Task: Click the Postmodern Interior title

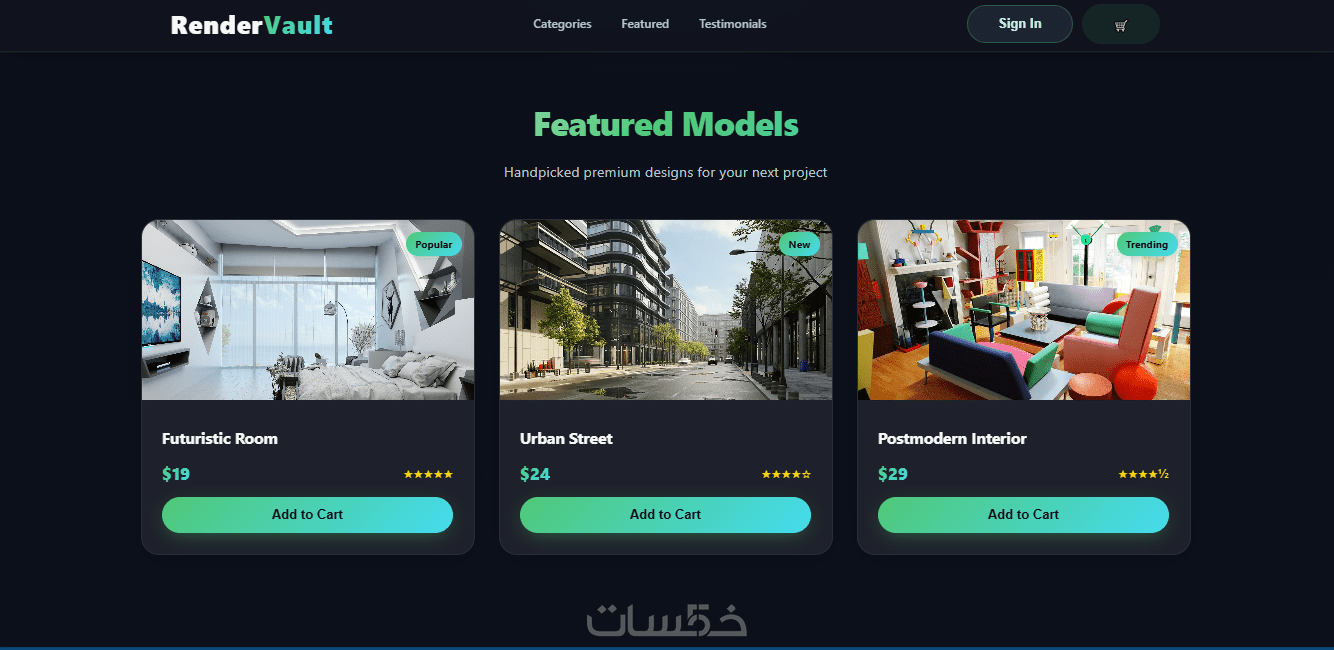Action: 952,438
